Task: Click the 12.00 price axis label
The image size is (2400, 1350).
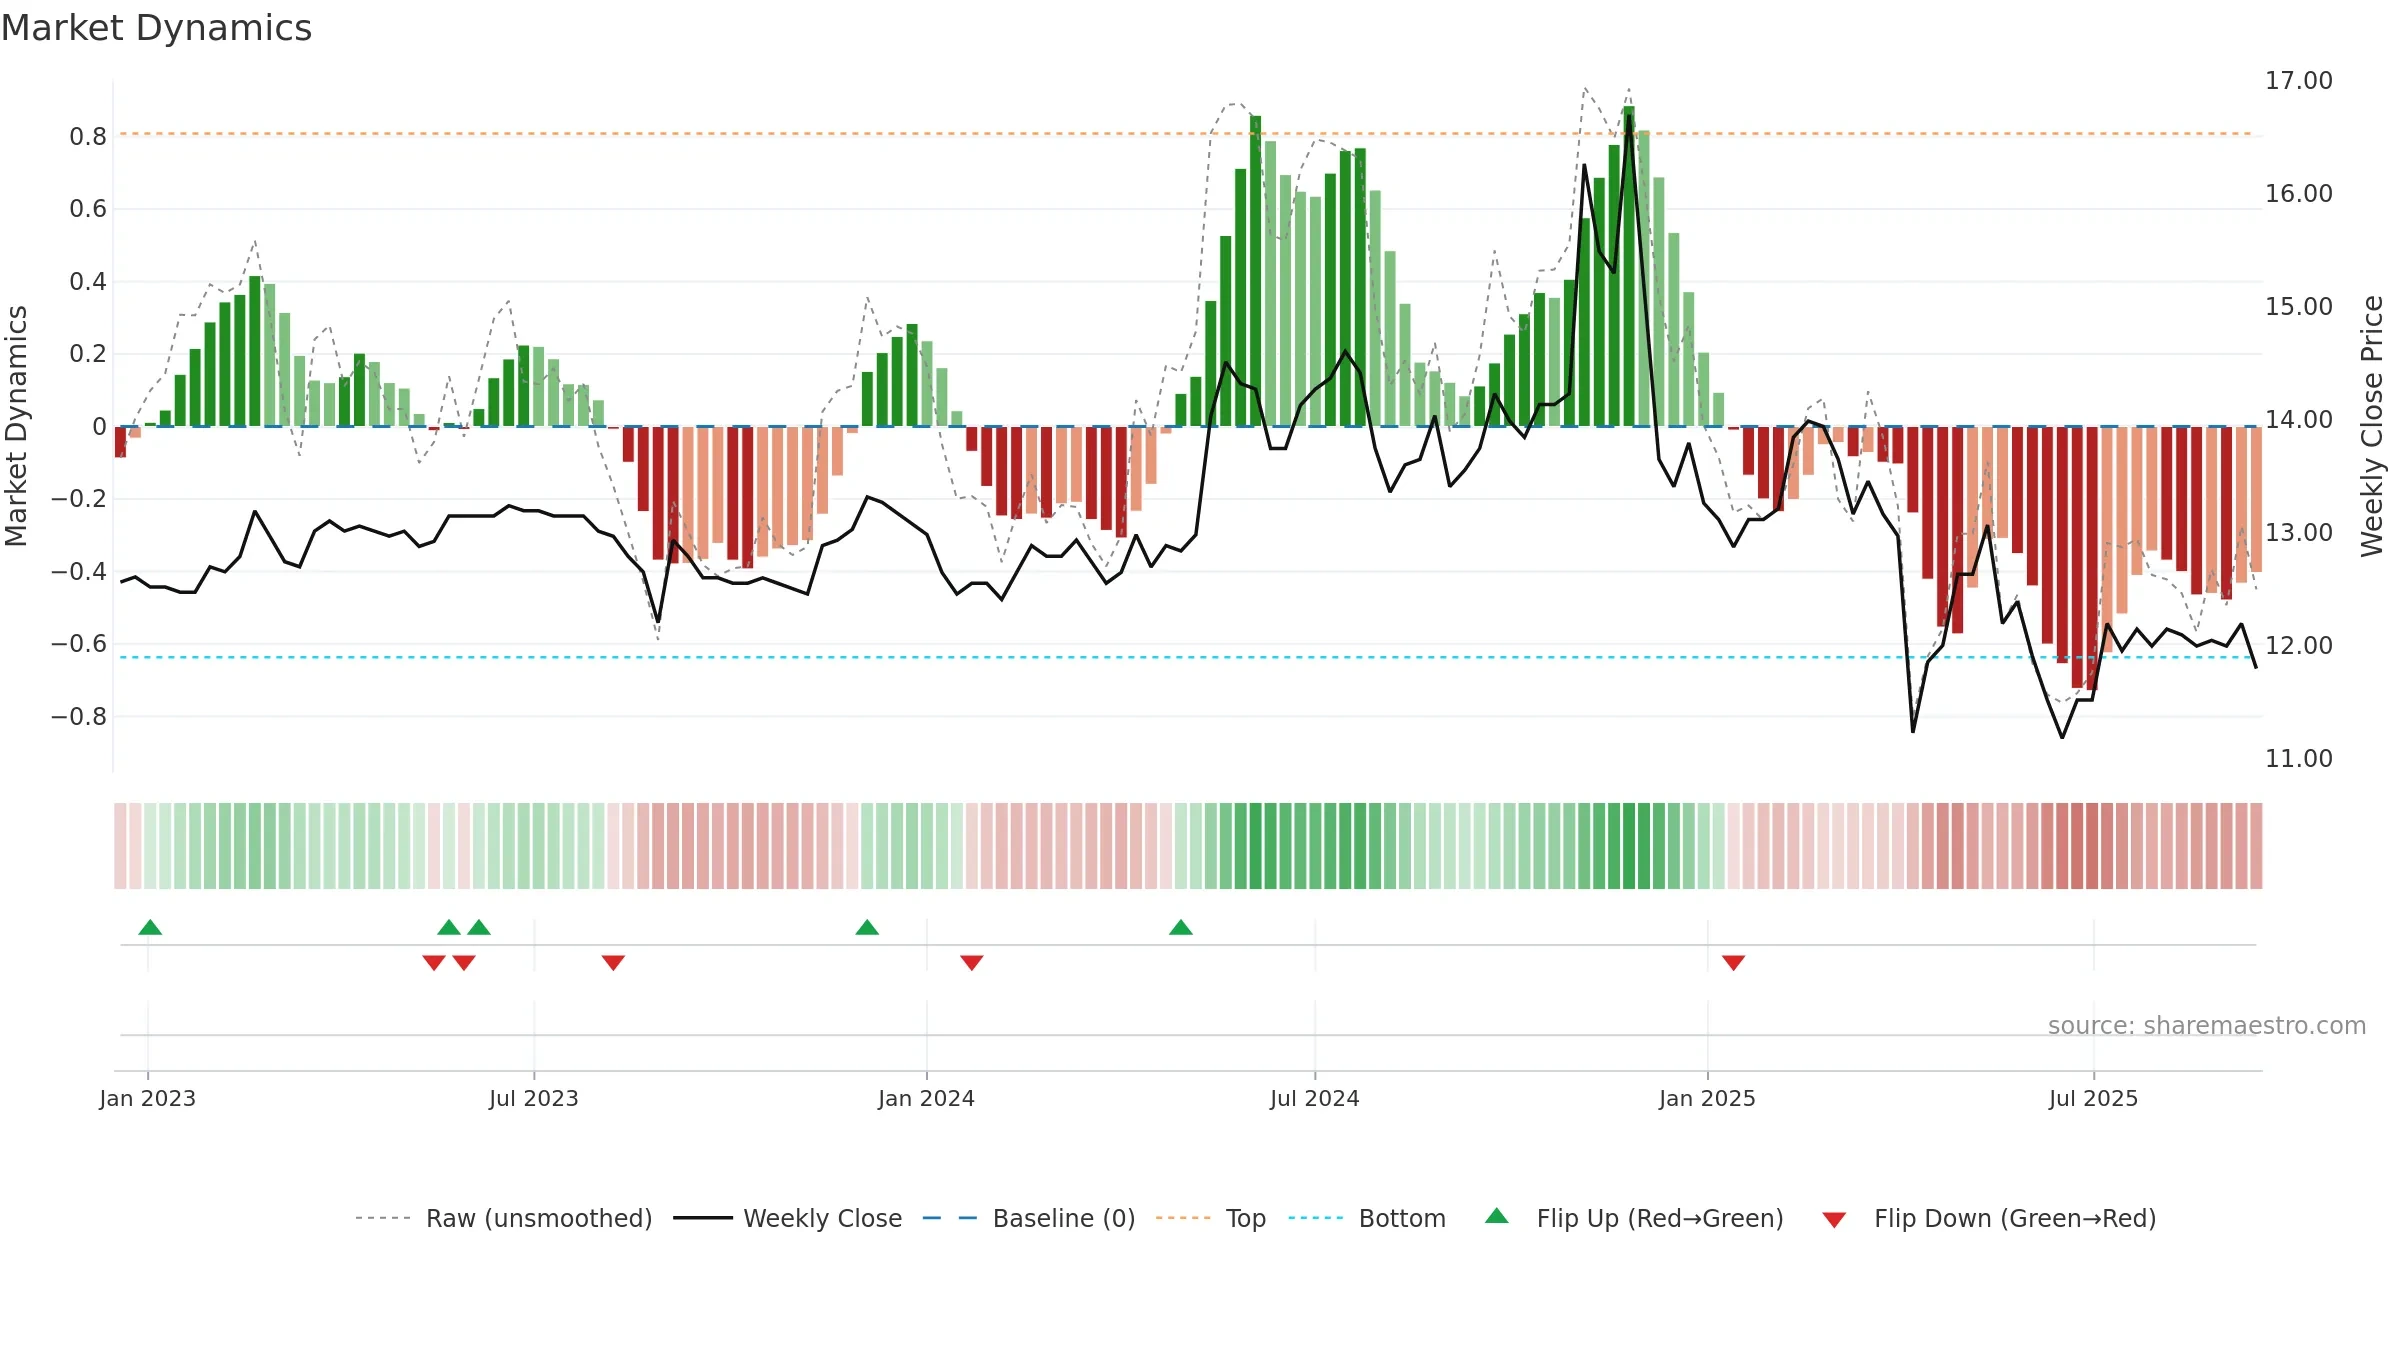Action: click(2299, 645)
